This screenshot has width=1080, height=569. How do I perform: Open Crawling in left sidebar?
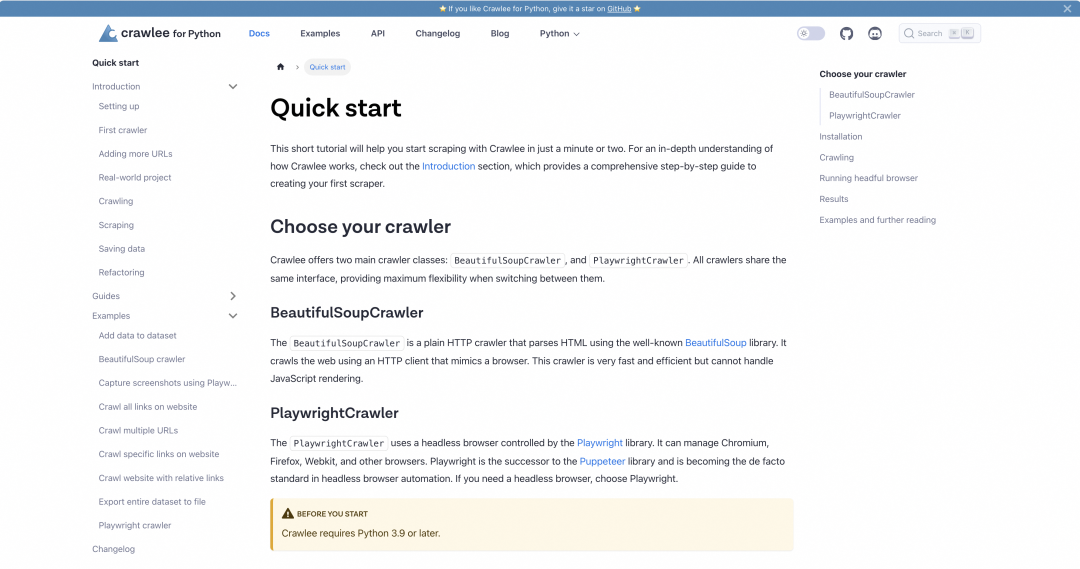(116, 201)
